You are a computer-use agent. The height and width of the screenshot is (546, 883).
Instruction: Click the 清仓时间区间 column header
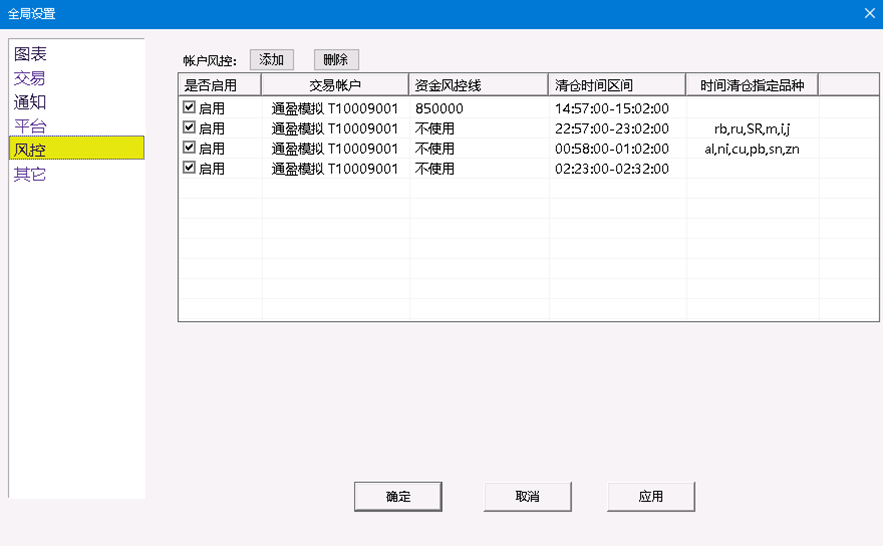[617, 85]
